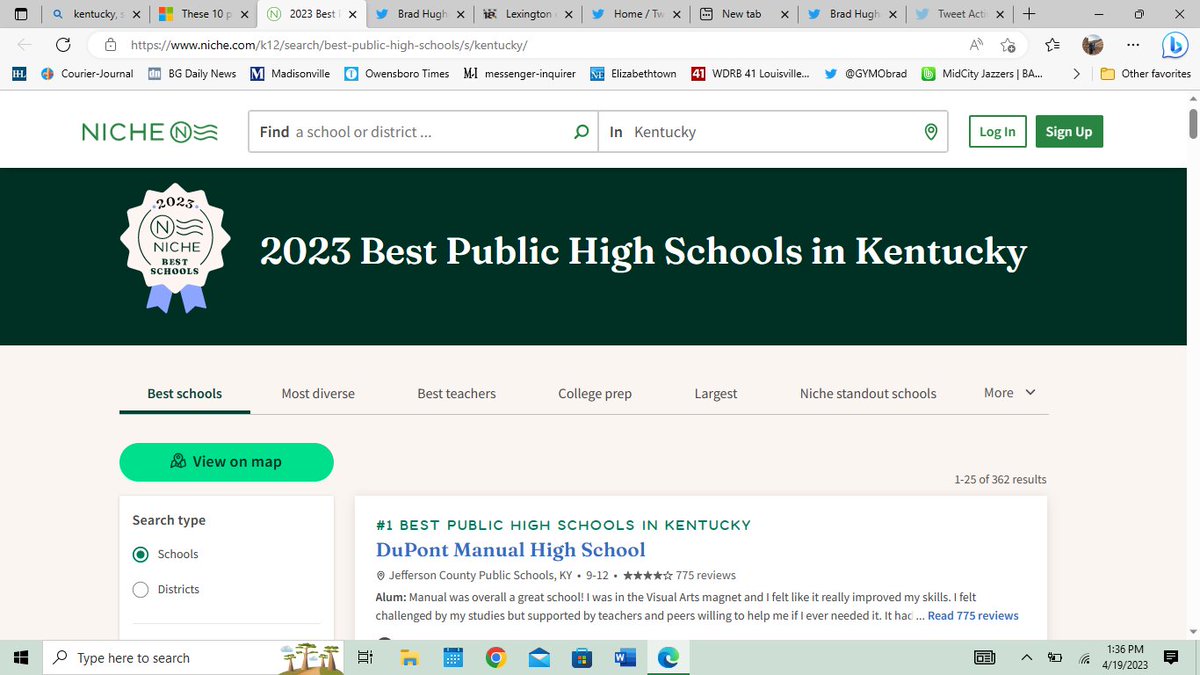Open Microsoft Store from taskbar

tap(582, 657)
